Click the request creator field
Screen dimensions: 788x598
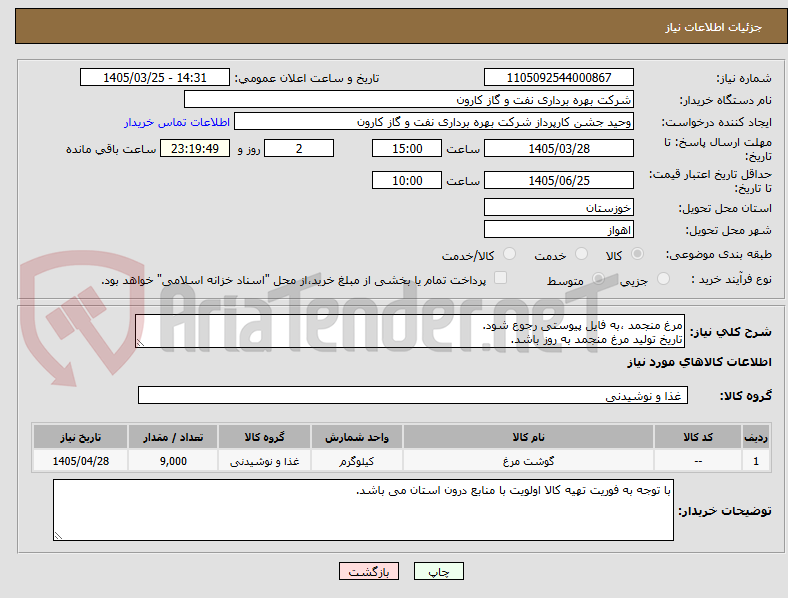[x=434, y=122]
